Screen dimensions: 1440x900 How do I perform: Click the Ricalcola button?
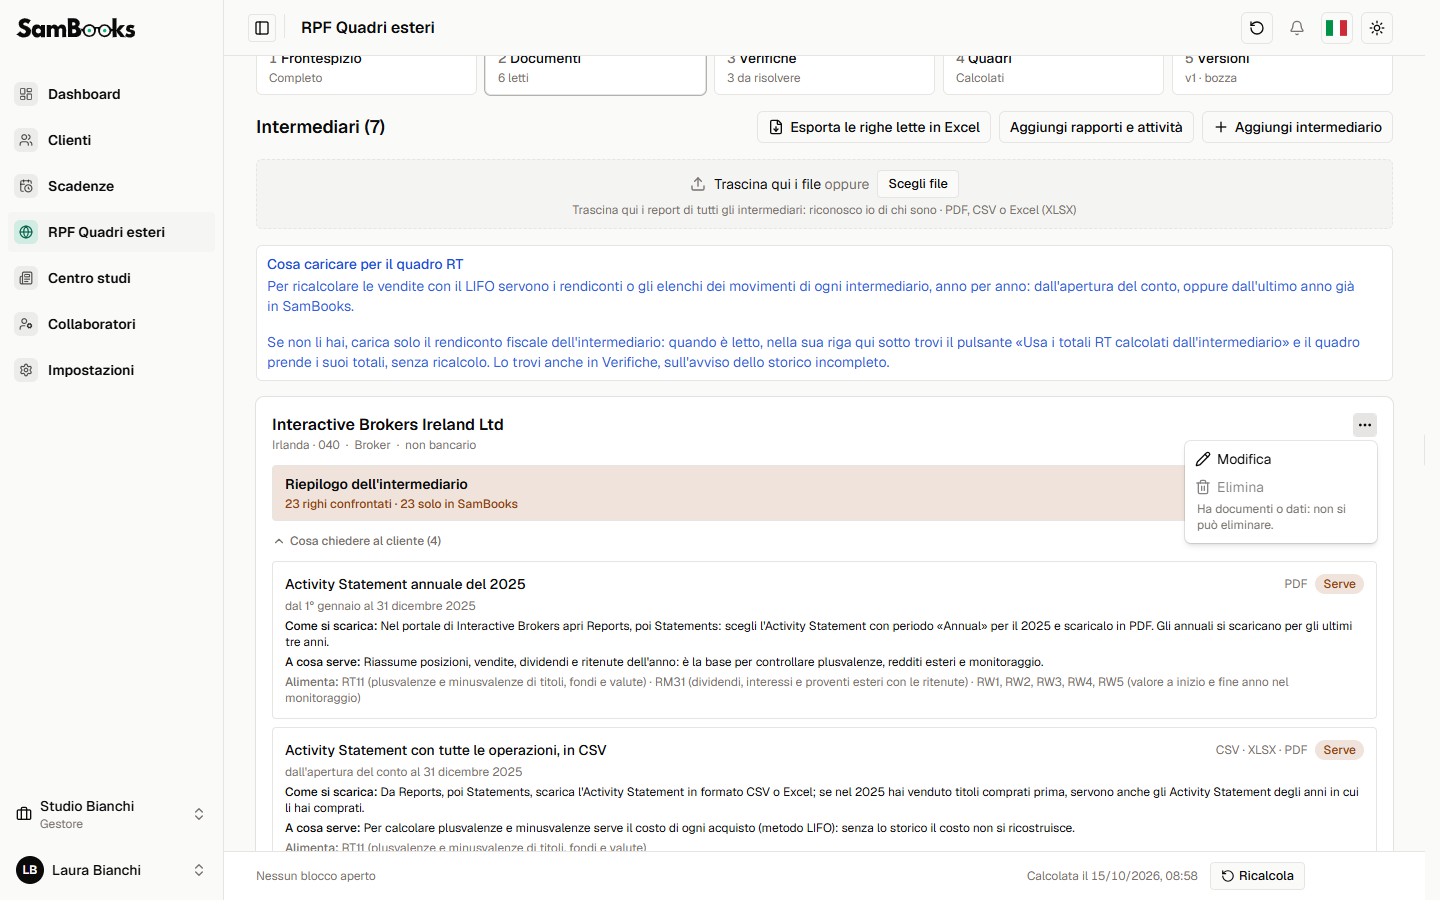pyautogui.click(x=1257, y=876)
